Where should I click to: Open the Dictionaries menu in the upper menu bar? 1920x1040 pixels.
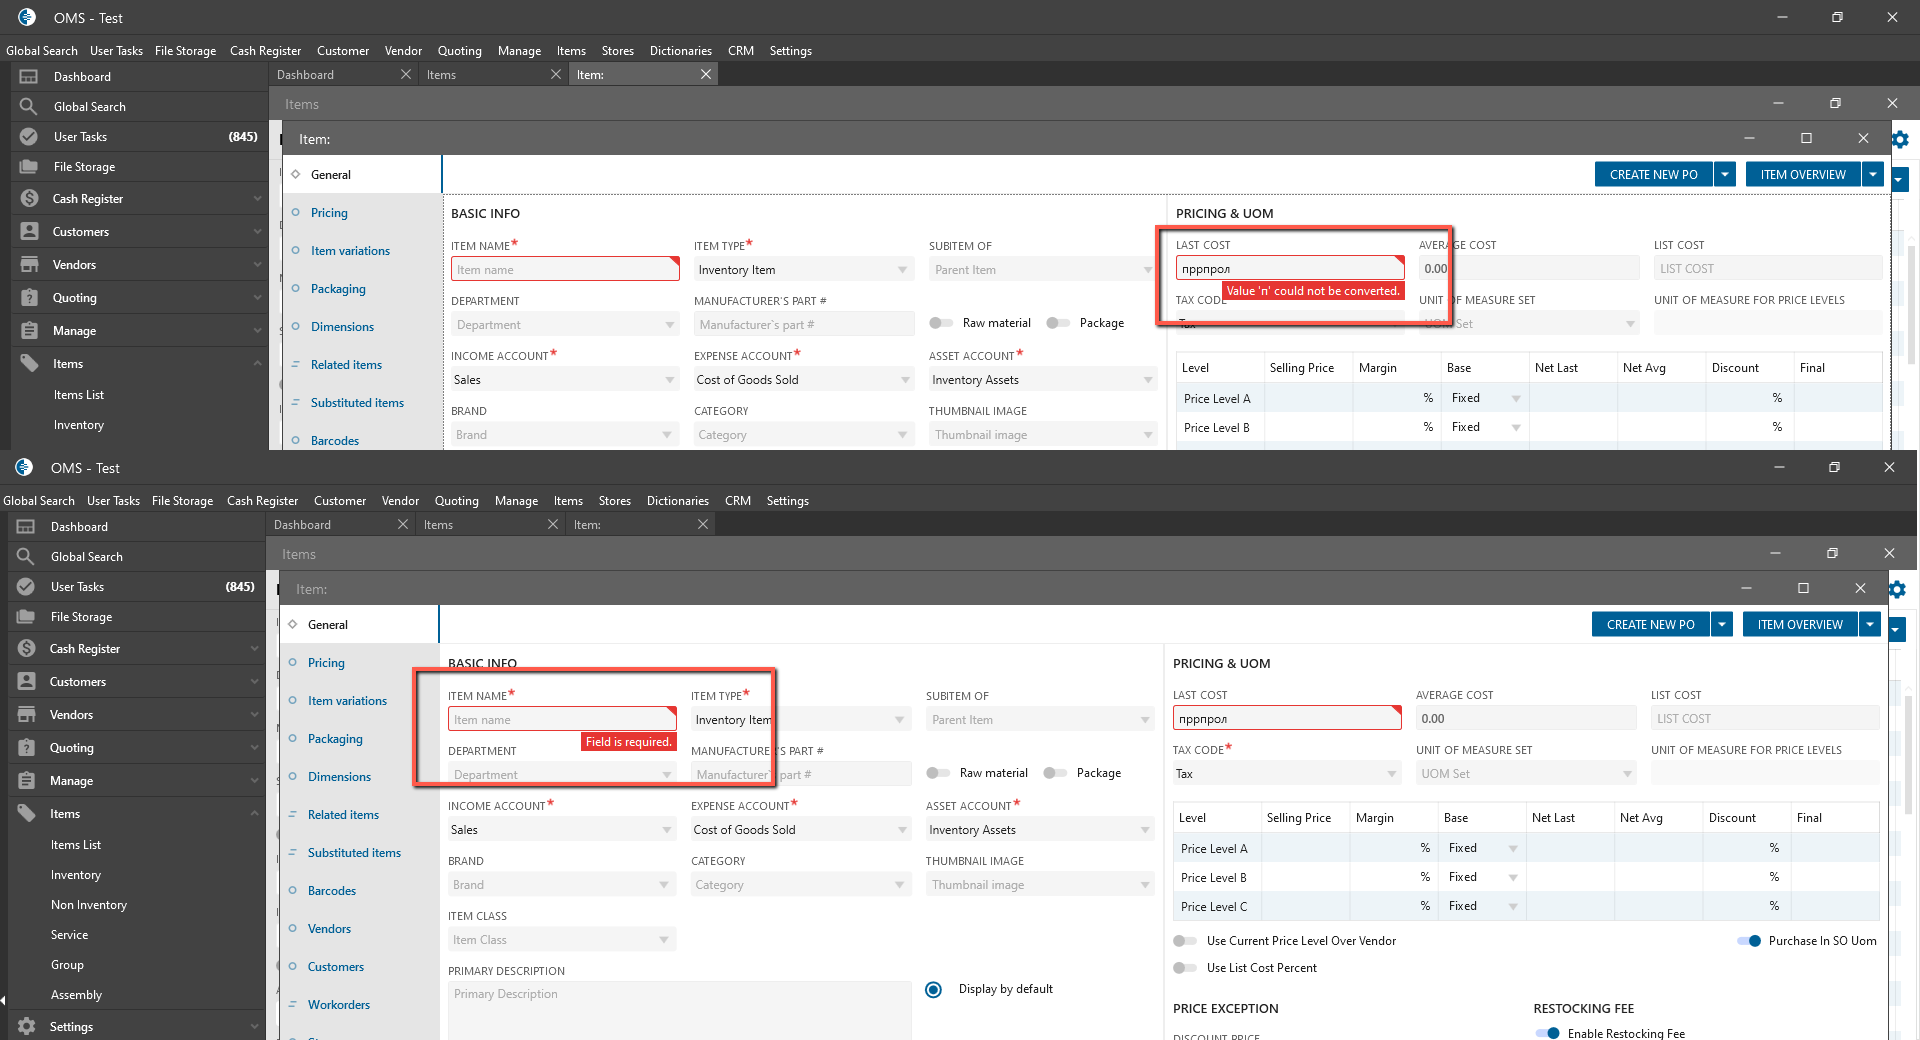click(681, 51)
